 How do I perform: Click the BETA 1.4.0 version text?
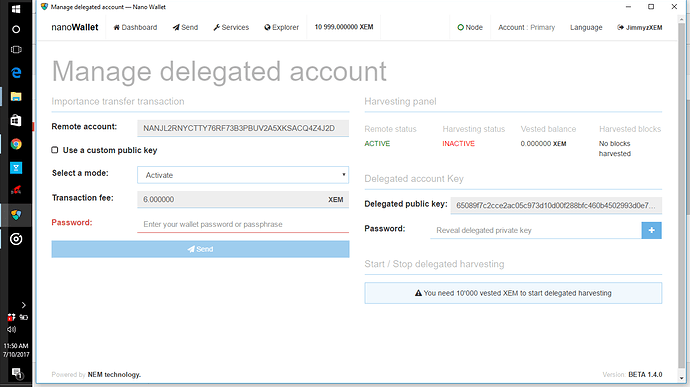coord(645,375)
